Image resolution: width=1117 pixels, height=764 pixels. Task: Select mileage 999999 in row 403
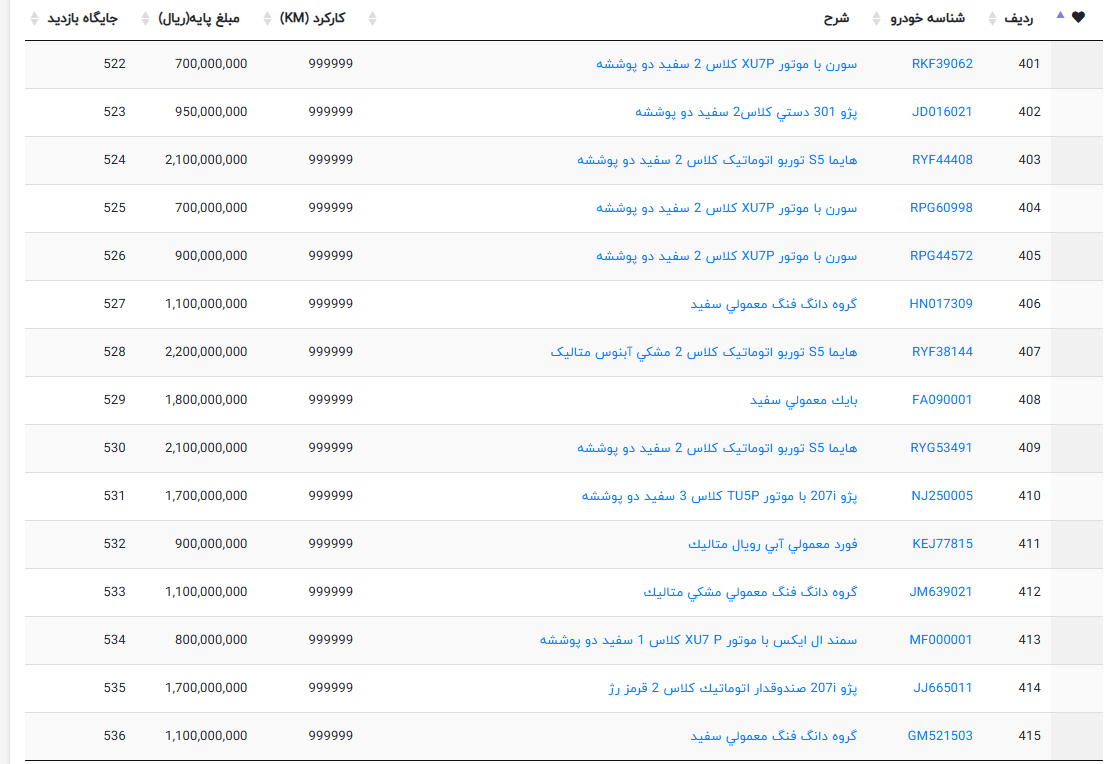point(331,160)
